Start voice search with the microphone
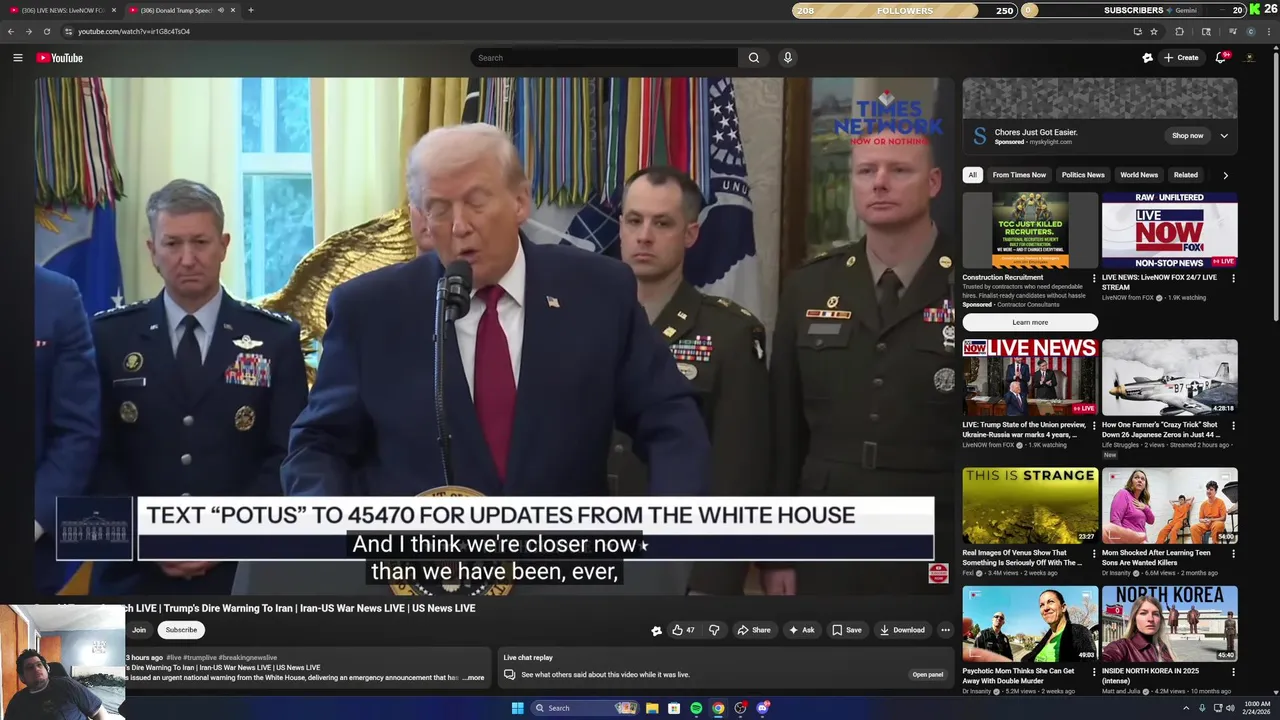The image size is (1280, 720). point(788,58)
